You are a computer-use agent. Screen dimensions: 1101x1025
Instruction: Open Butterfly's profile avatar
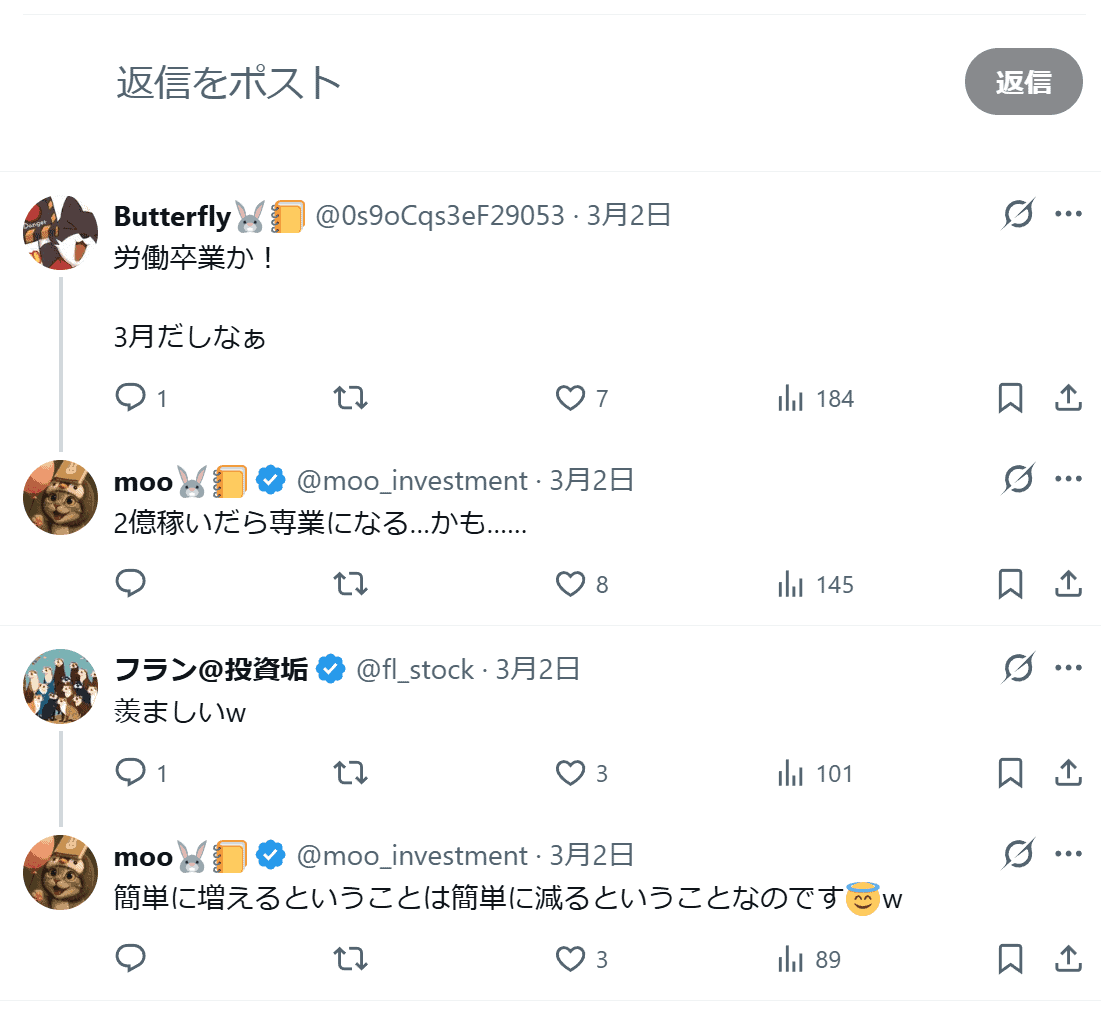60,233
